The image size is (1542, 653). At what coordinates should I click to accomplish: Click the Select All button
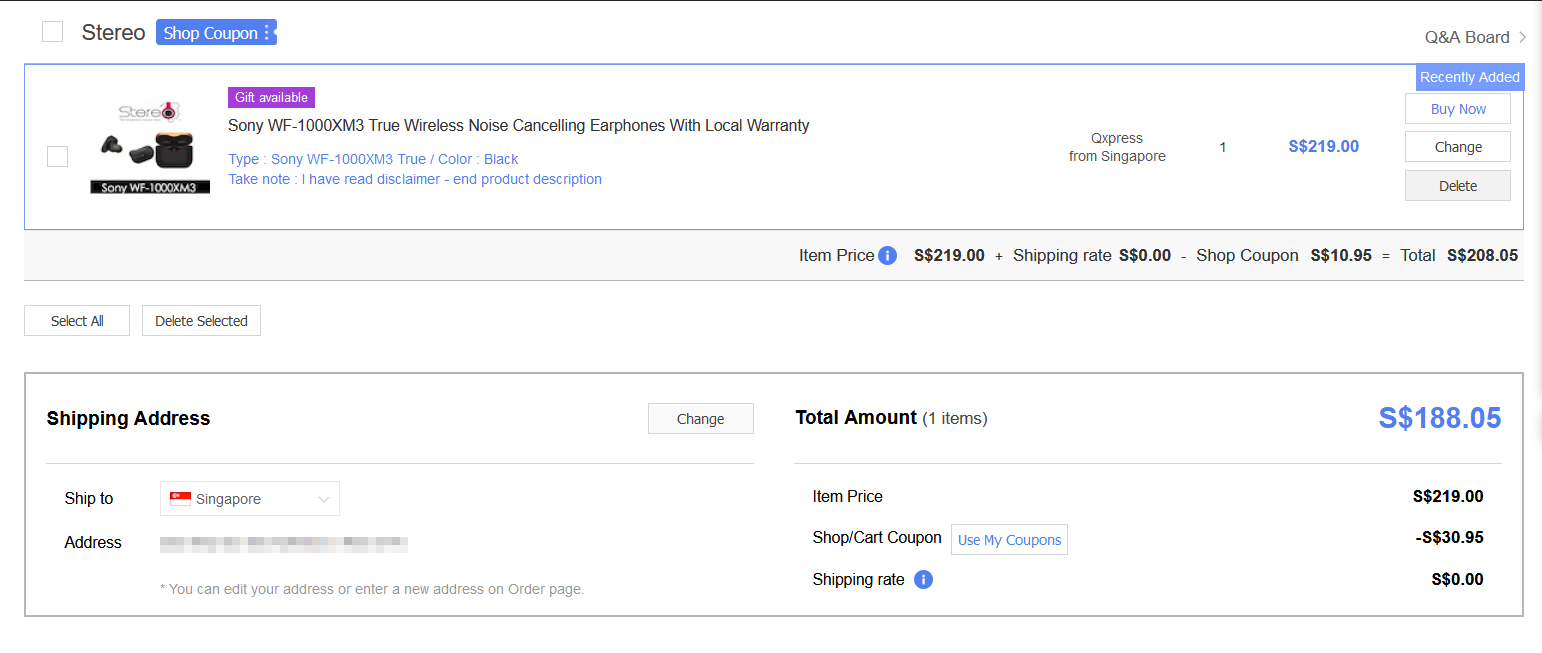pyautogui.click(x=77, y=321)
